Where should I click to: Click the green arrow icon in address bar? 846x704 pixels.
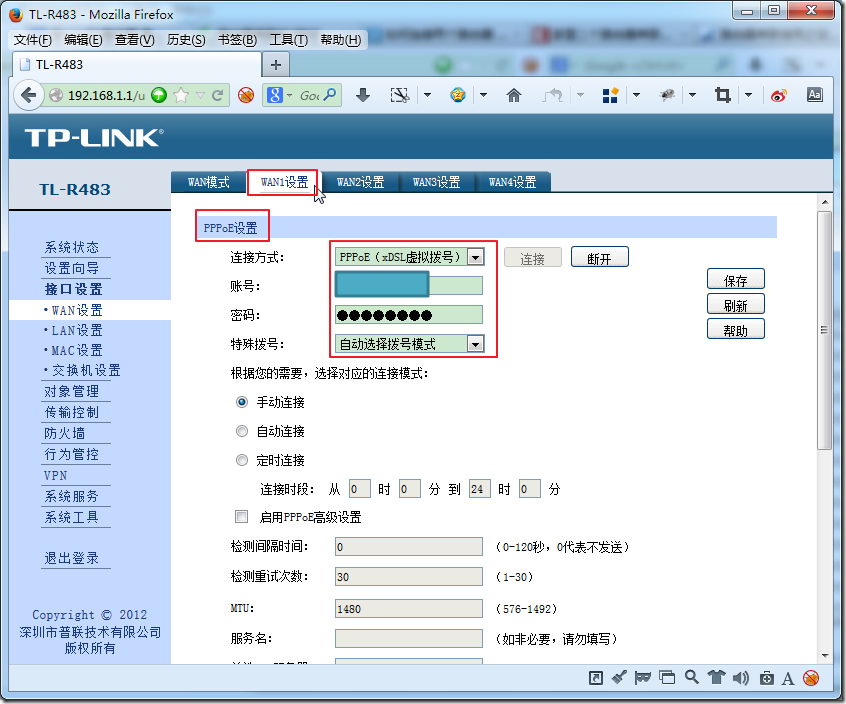tap(159, 95)
